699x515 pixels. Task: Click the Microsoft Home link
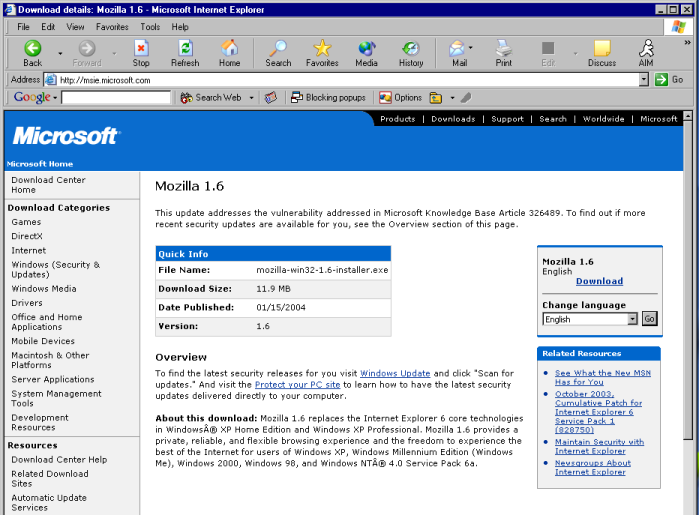coord(40,164)
